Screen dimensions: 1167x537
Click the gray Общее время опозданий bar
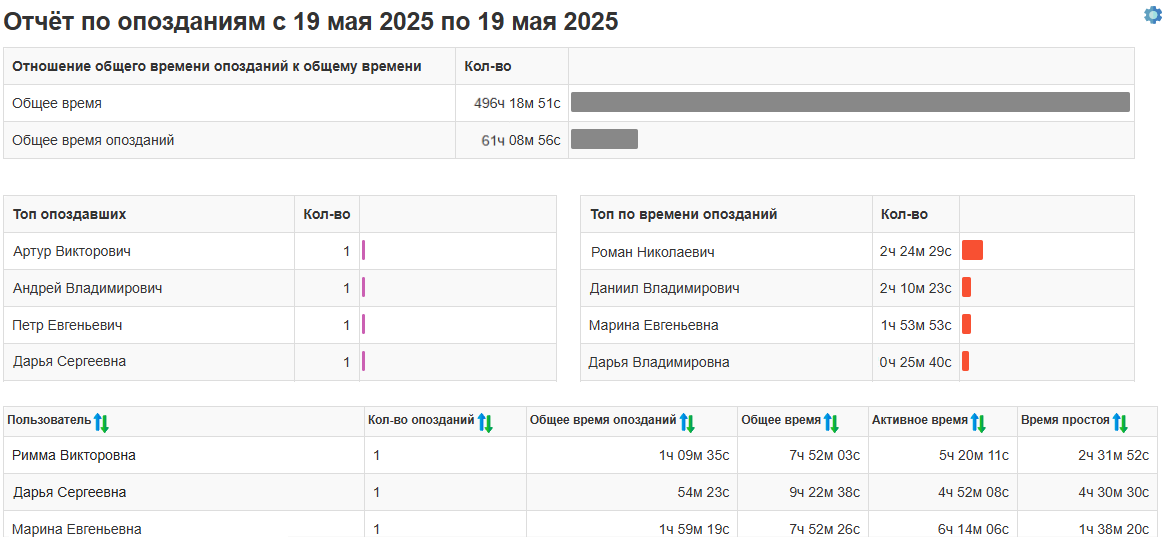point(604,139)
